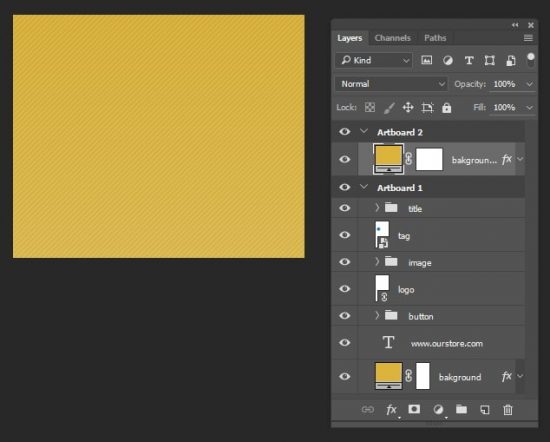Expand effects arrow on Artboard 2 bakgroun layer
Image resolution: width=550 pixels, height=442 pixels.
pos(520,160)
